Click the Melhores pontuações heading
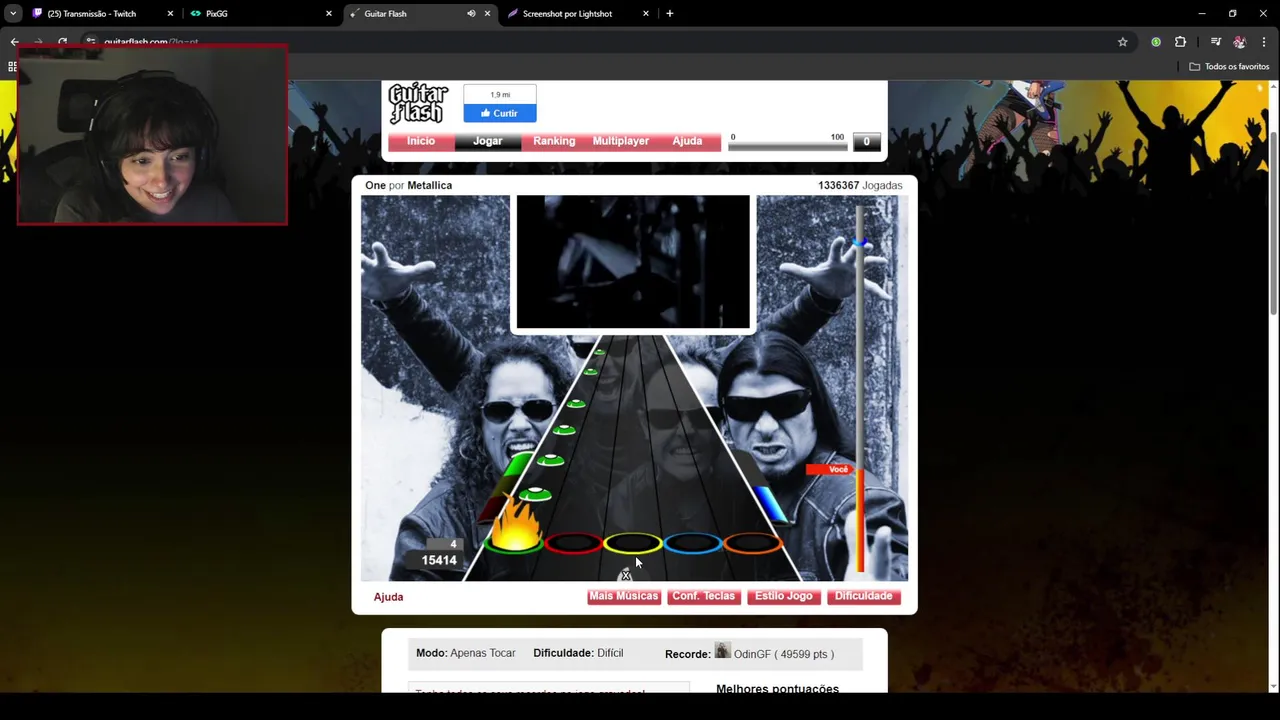Image resolution: width=1280 pixels, height=720 pixels. pyautogui.click(x=777, y=688)
